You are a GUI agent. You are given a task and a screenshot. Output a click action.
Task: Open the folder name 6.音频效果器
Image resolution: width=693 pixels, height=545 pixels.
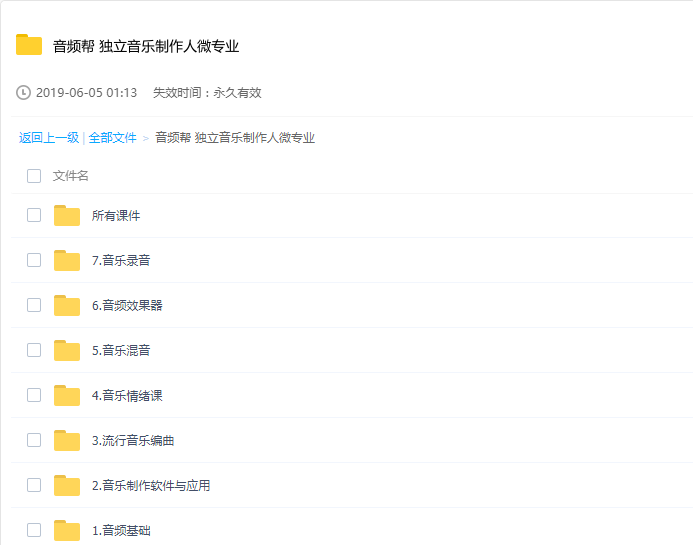[127, 305]
